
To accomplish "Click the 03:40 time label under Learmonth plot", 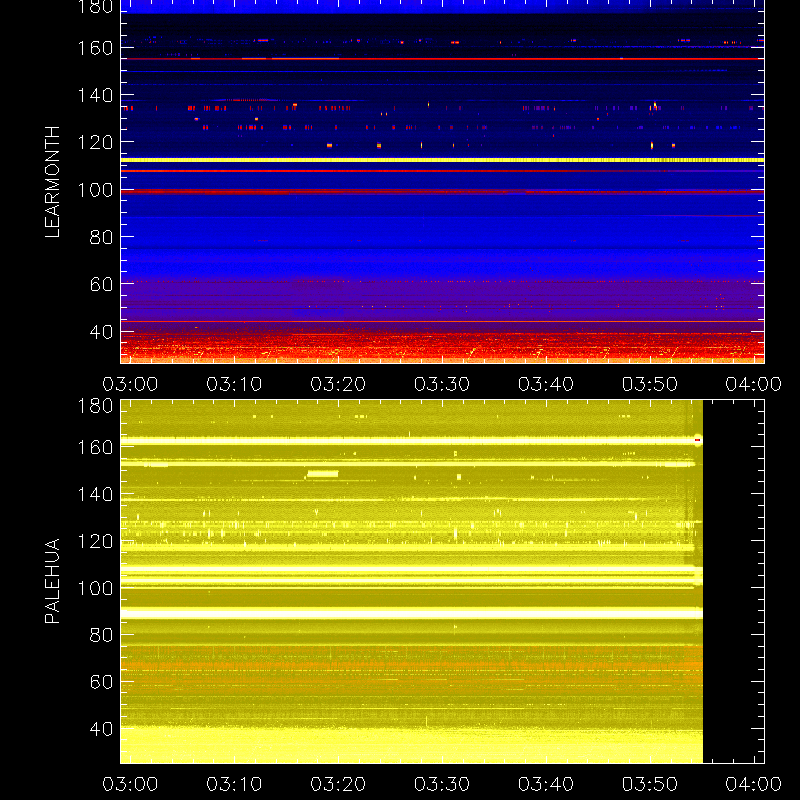I will [x=546, y=384].
